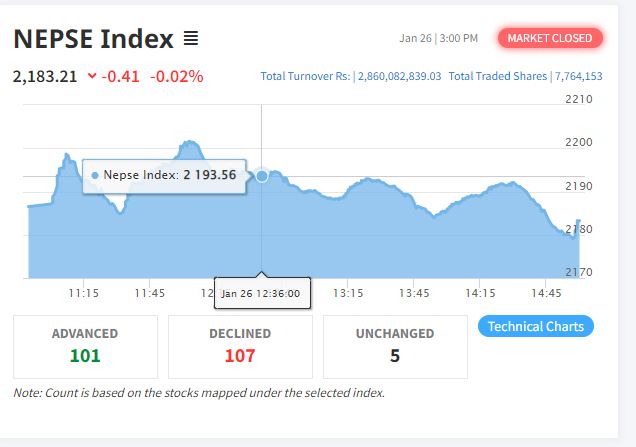Click the blue dot in Nepse Index tooltip
636x447 pixels.
pos(95,175)
